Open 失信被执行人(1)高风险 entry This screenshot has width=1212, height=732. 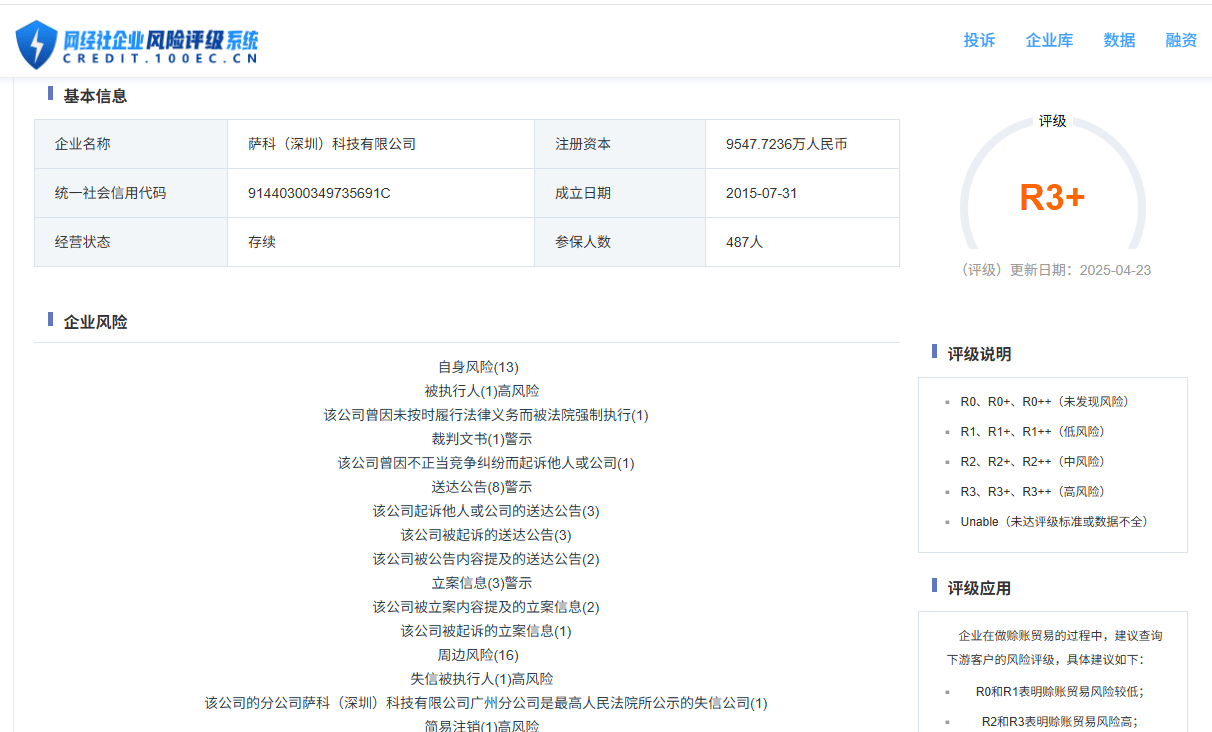(x=482, y=679)
